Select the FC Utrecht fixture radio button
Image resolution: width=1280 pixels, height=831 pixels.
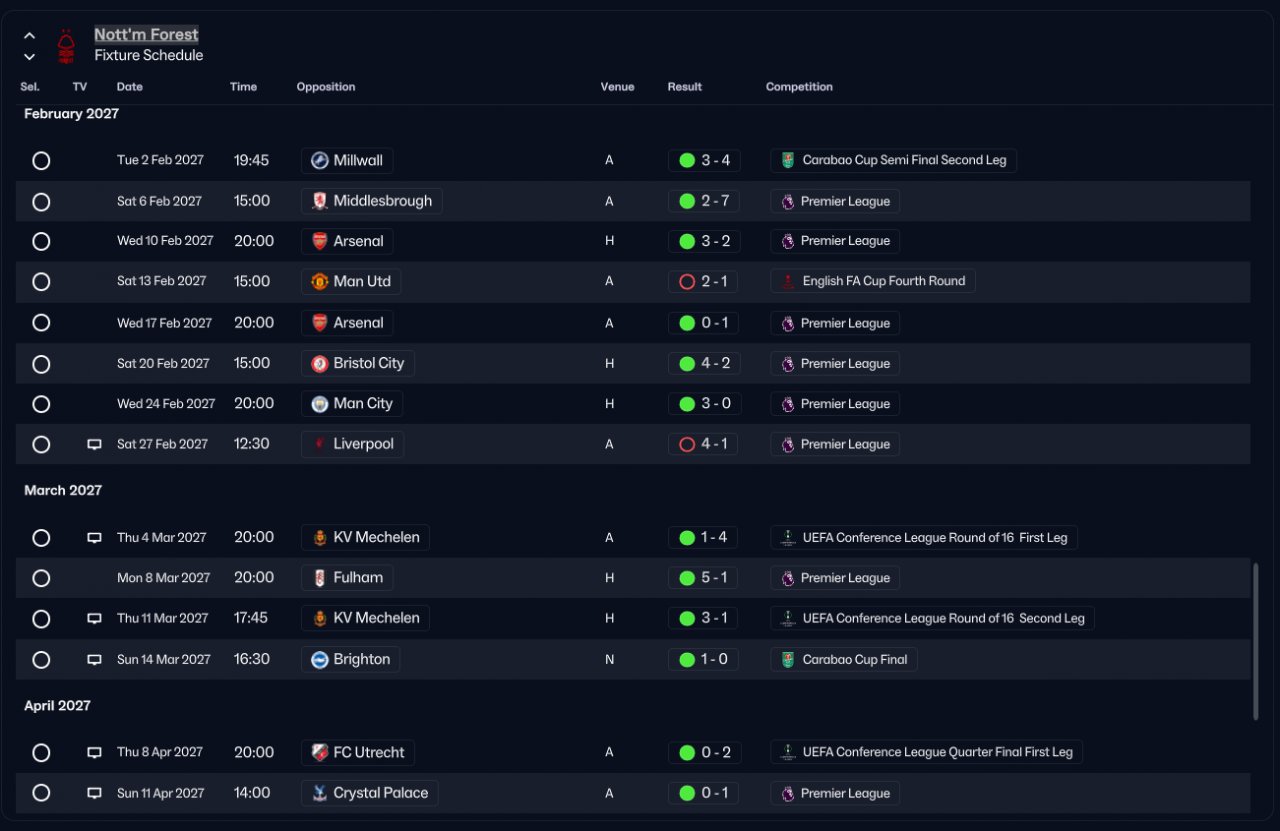pyautogui.click(x=41, y=753)
